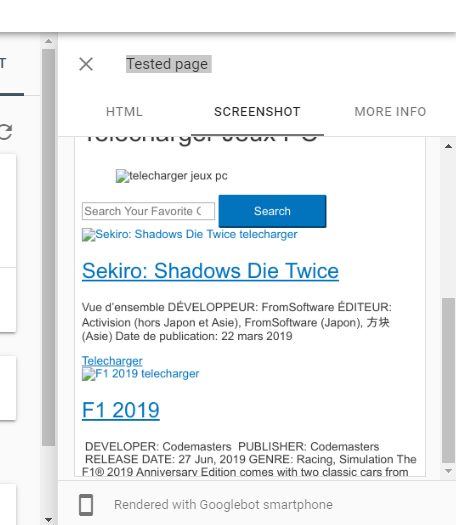The image size is (456, 525).
Task: Click the left pane scroll down arrow
Action: pos(49,520)
